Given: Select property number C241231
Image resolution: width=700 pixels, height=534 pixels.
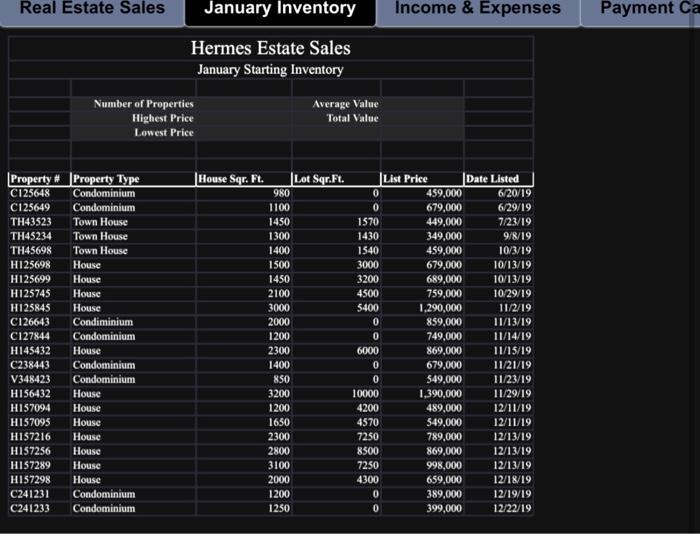Looking at the screenshot, I should point(39,494).
